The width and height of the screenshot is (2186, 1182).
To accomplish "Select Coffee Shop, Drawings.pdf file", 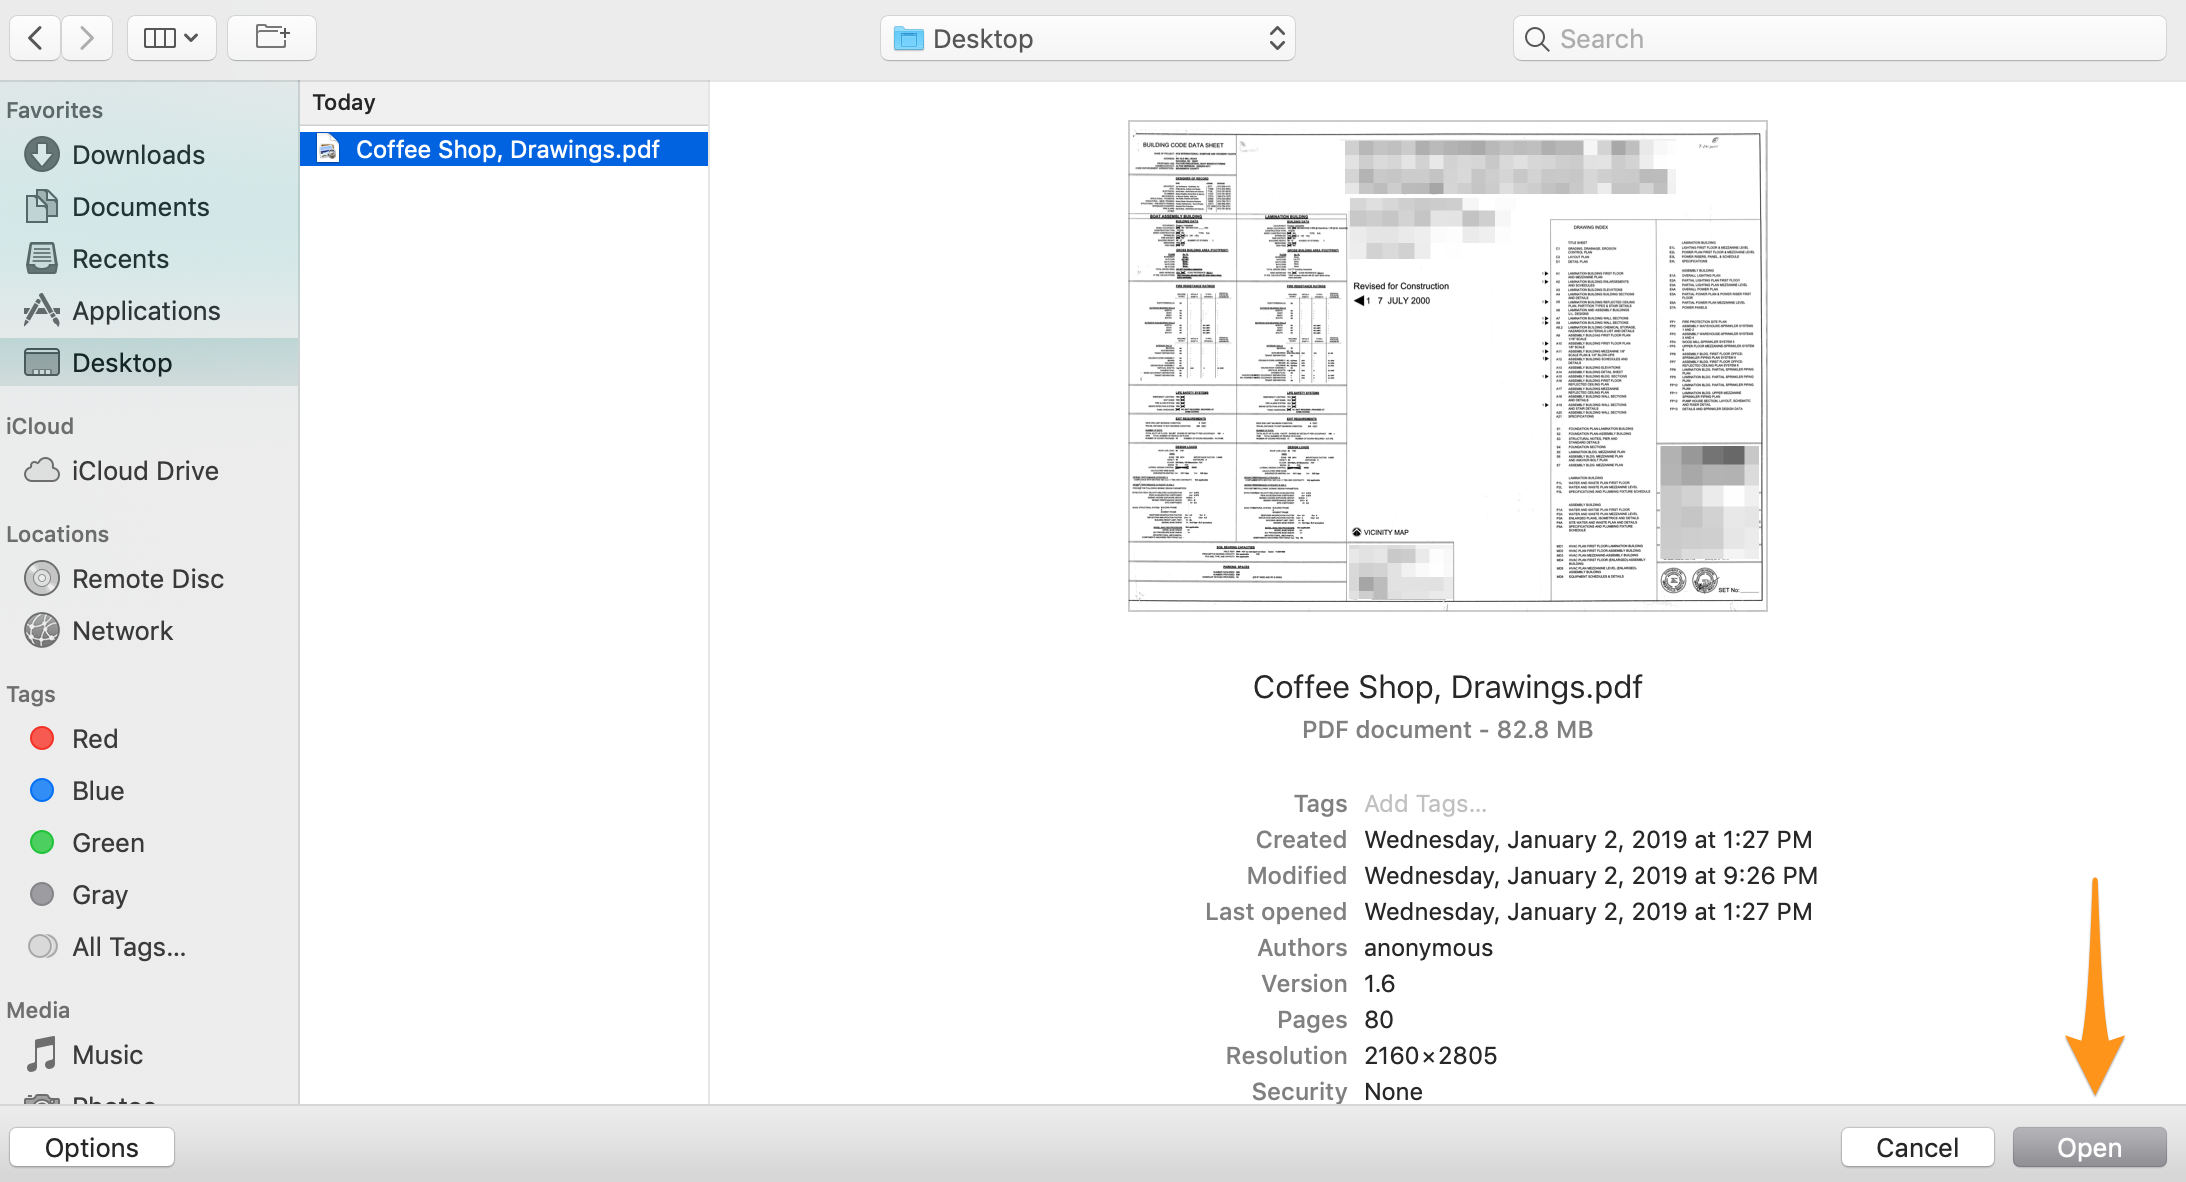I will pyautogui.click(x=506, y=149).
